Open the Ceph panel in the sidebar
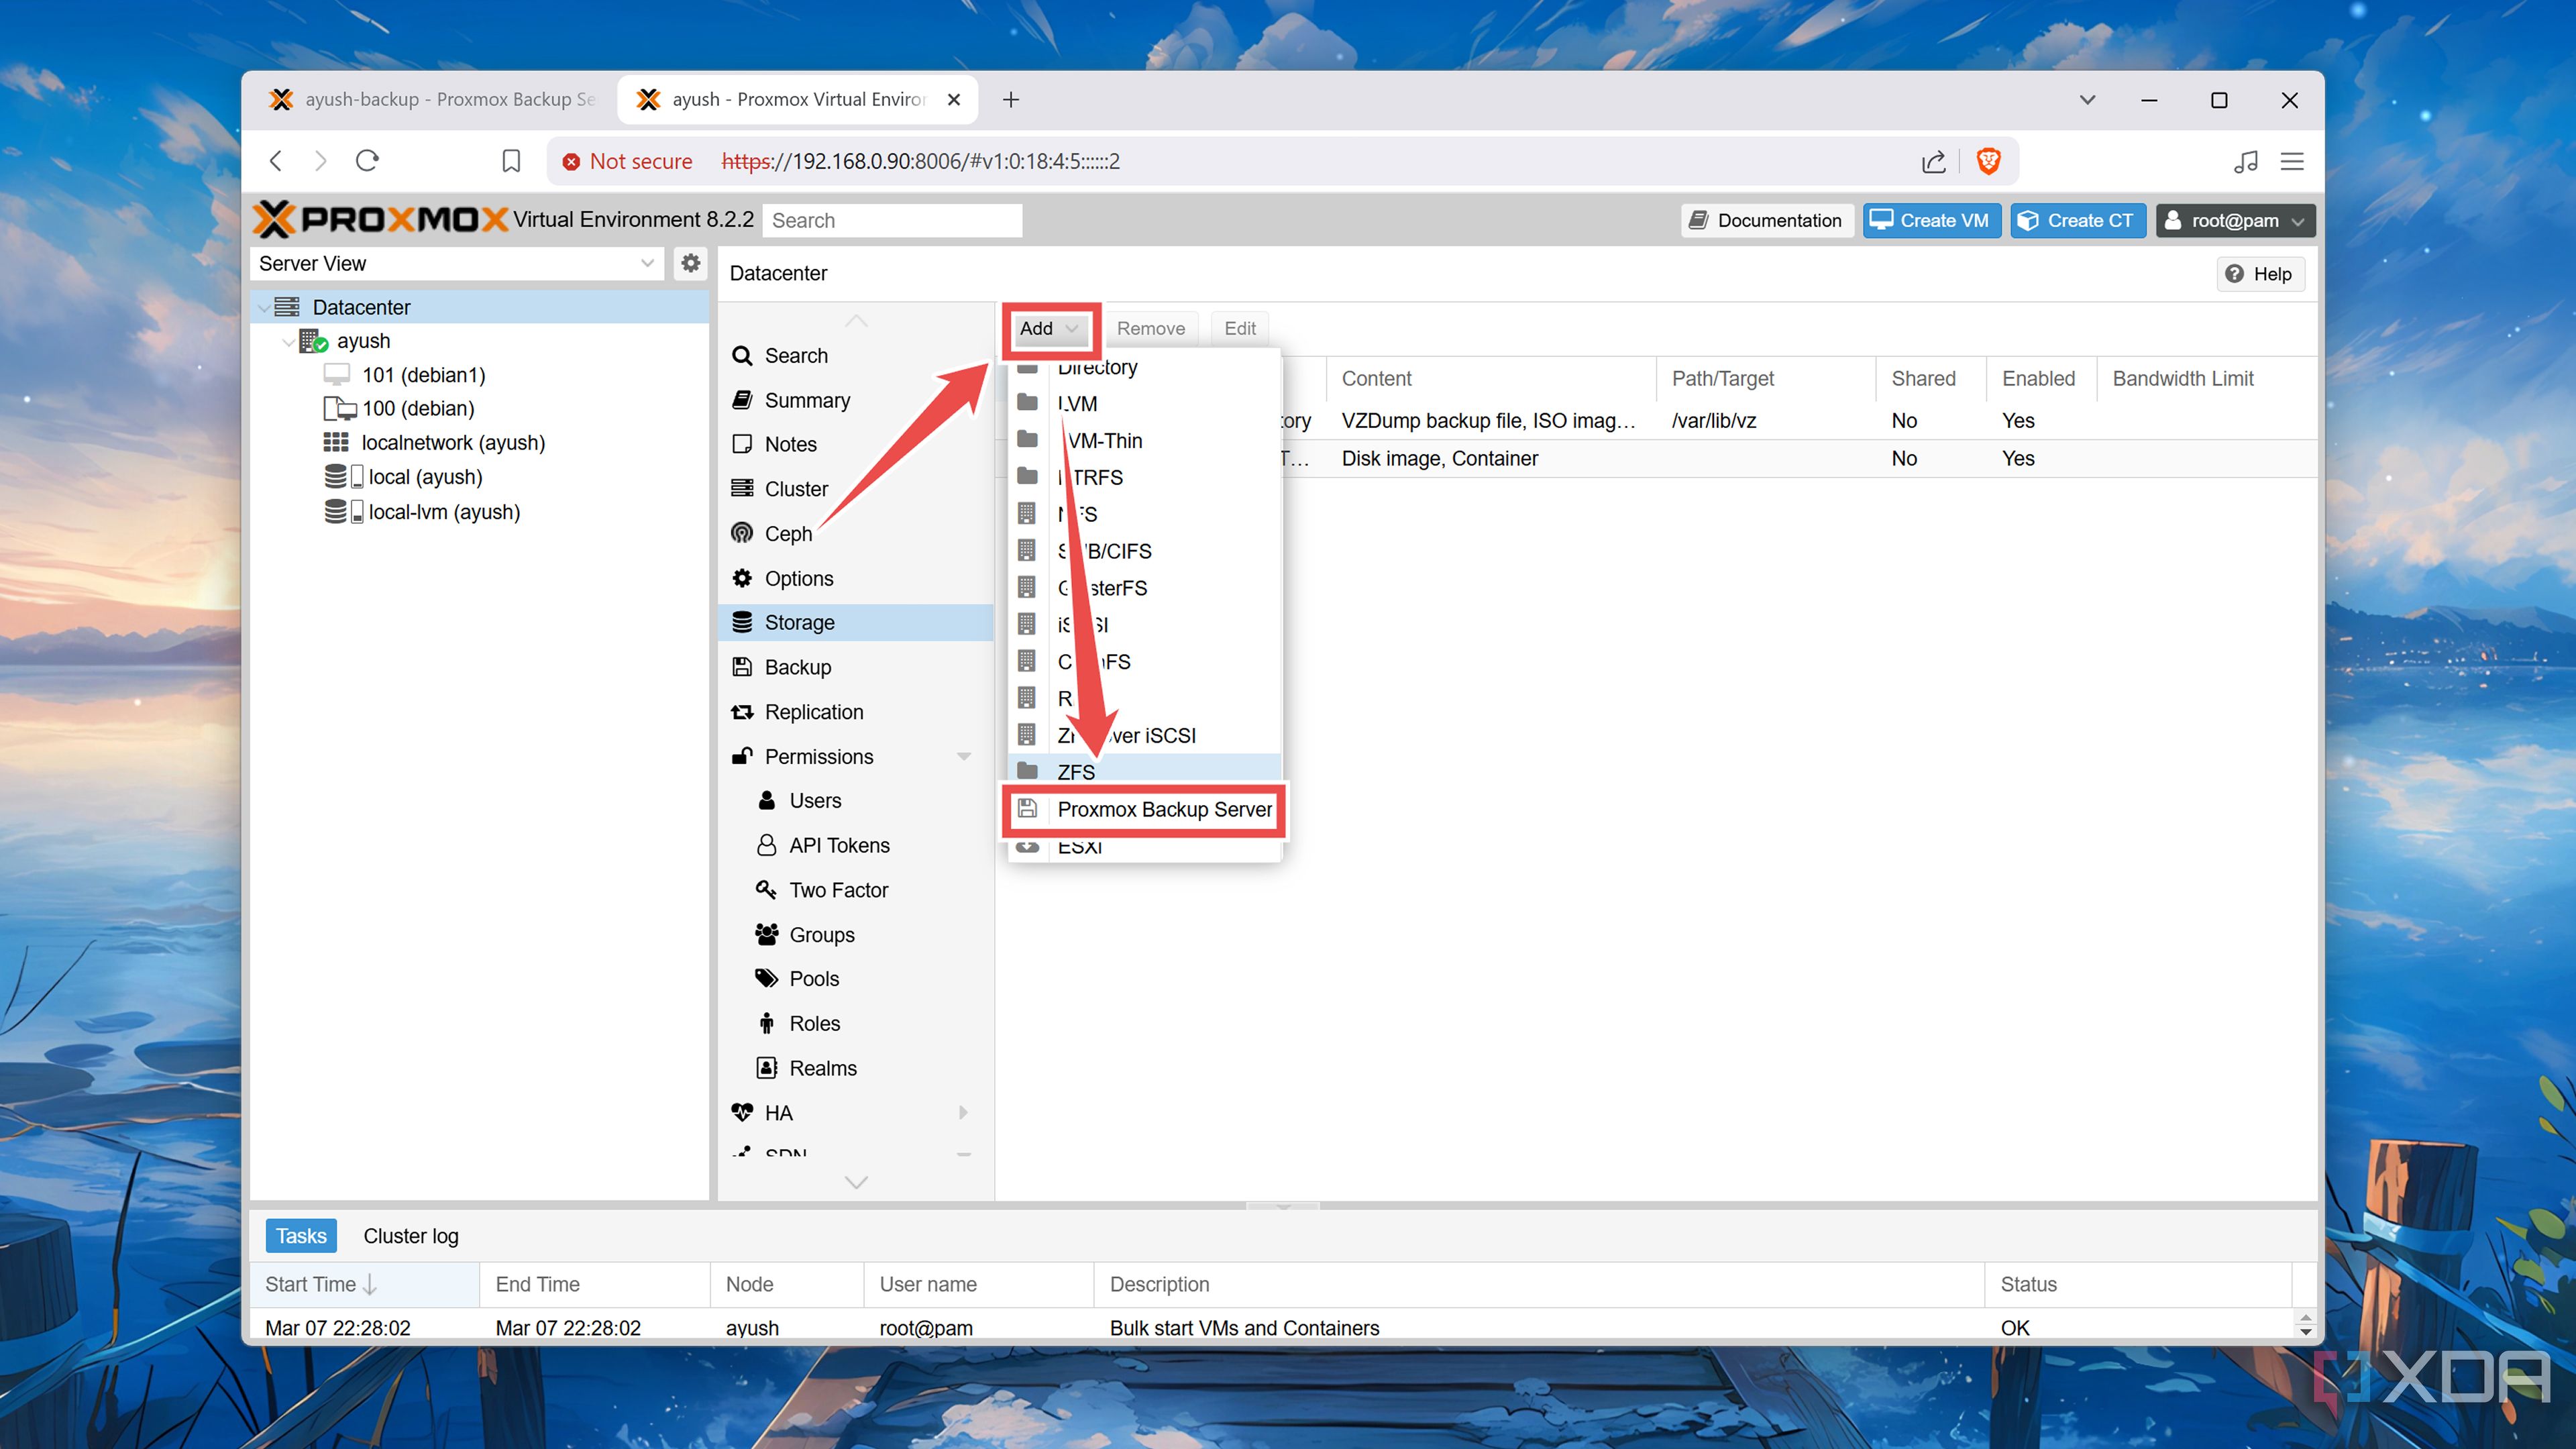 pyautogui.click(x=789, y=533)
